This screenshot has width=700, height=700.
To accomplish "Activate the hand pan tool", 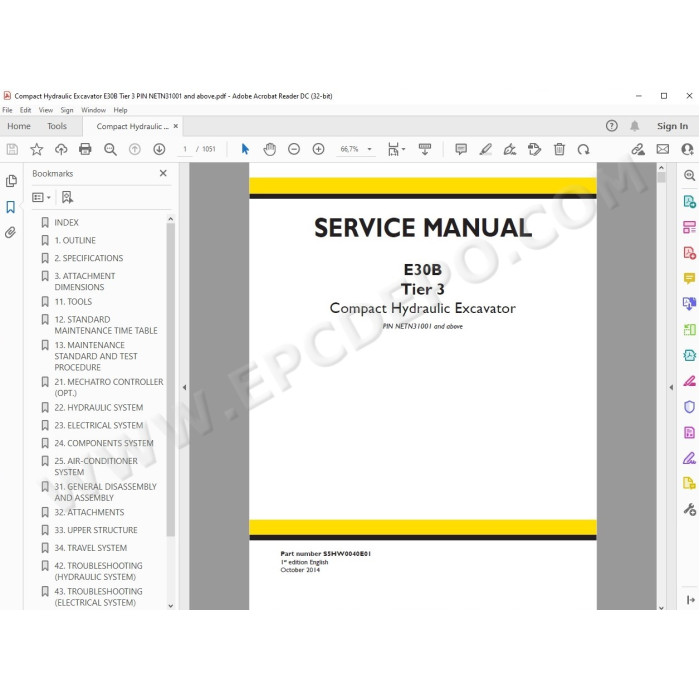I will tap(270, 149).
